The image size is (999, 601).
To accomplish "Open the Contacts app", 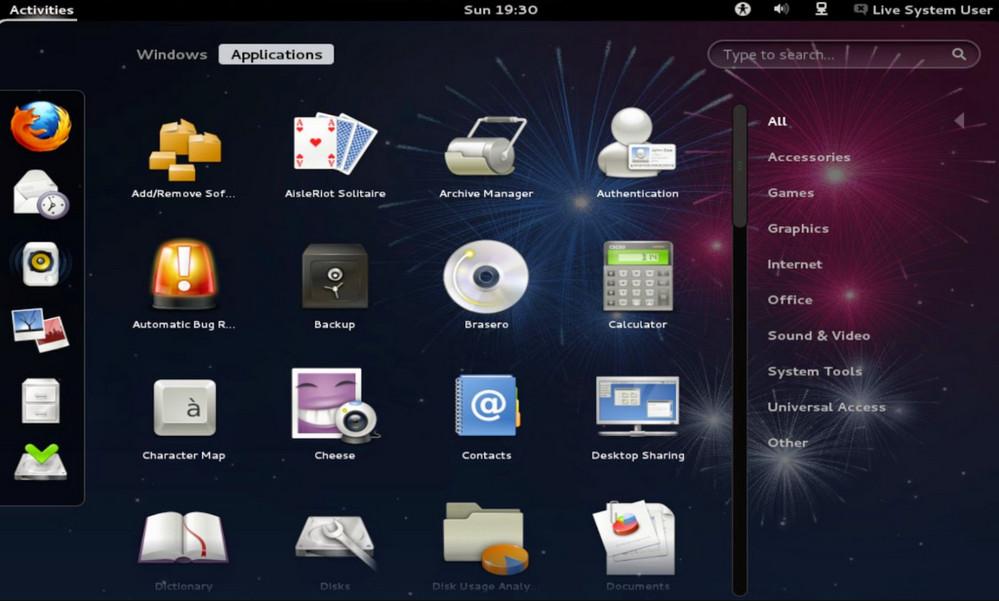I will [486, 408].
